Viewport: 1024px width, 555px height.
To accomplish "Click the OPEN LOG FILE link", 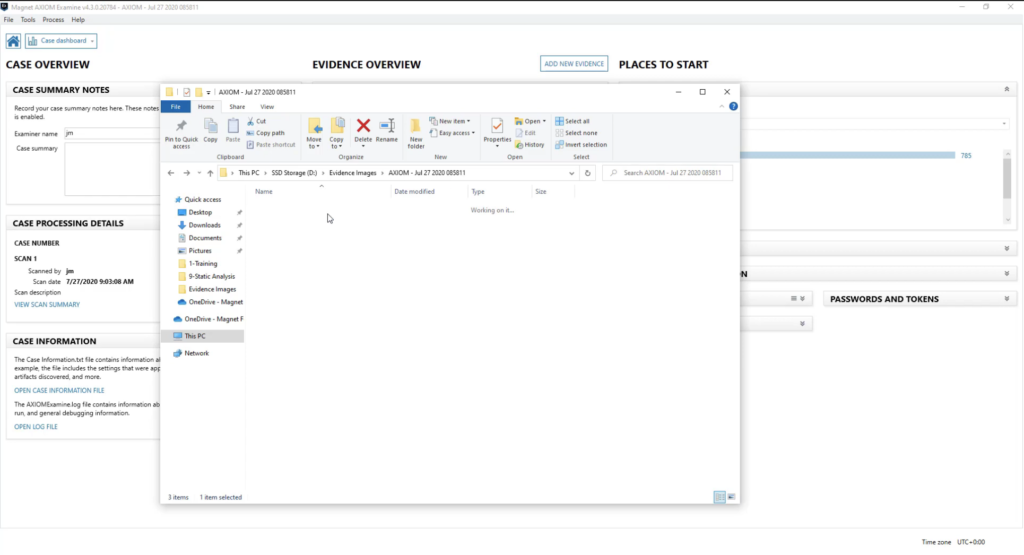I will (x=36, y=427).
